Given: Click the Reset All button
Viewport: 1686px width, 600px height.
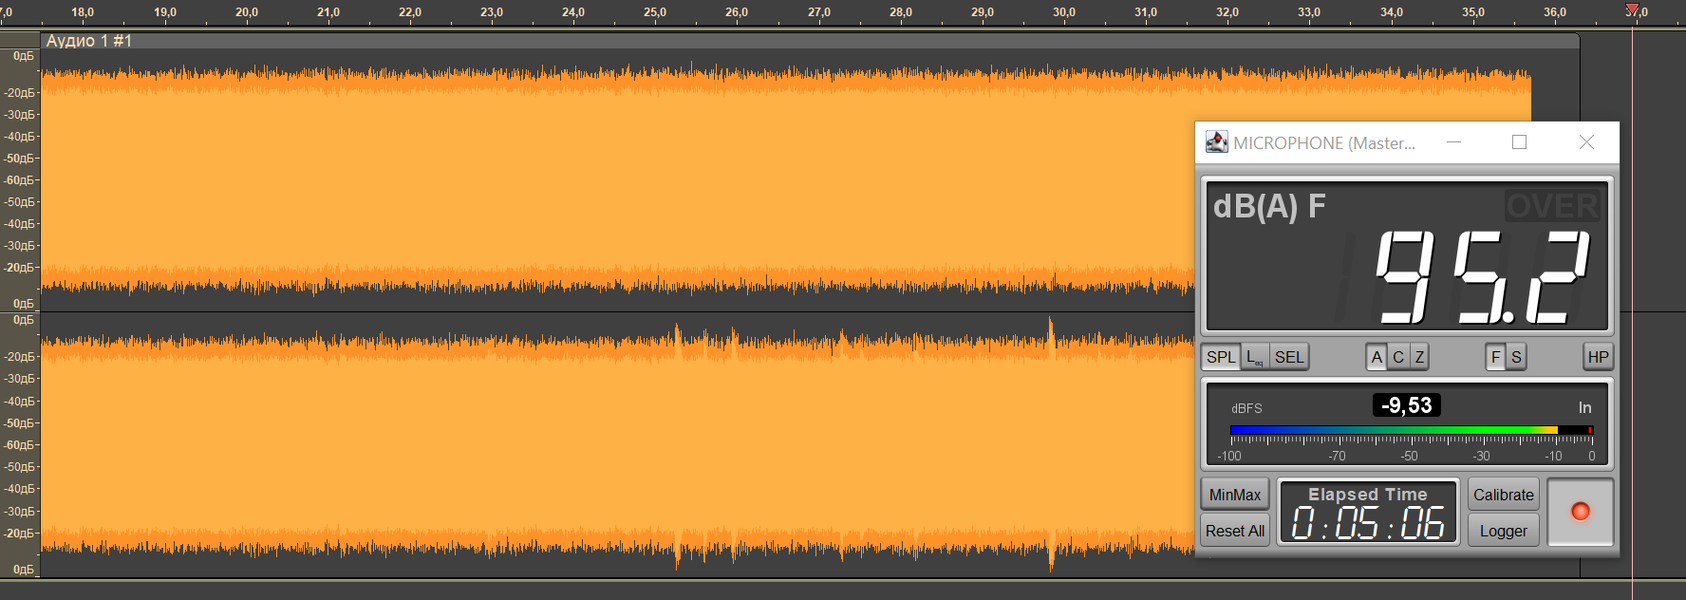Looking at the screenshot, I should (x=1235, y=531).
